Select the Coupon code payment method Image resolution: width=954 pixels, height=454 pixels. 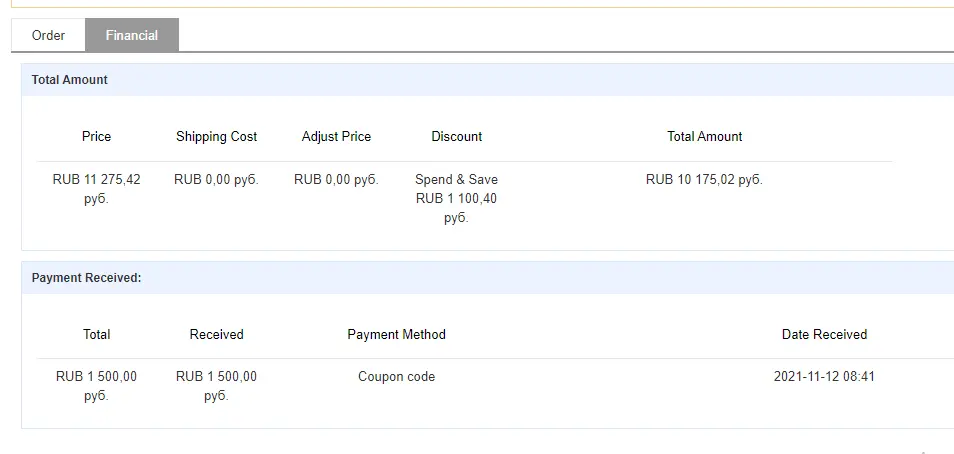point(397,376)
